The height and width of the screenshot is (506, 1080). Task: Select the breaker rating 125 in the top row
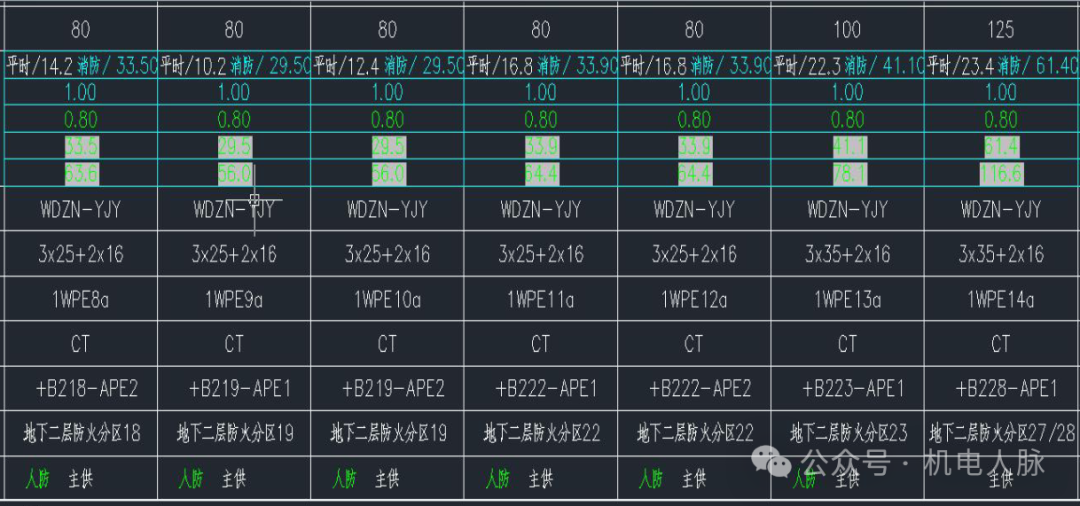click(1001, 30)
